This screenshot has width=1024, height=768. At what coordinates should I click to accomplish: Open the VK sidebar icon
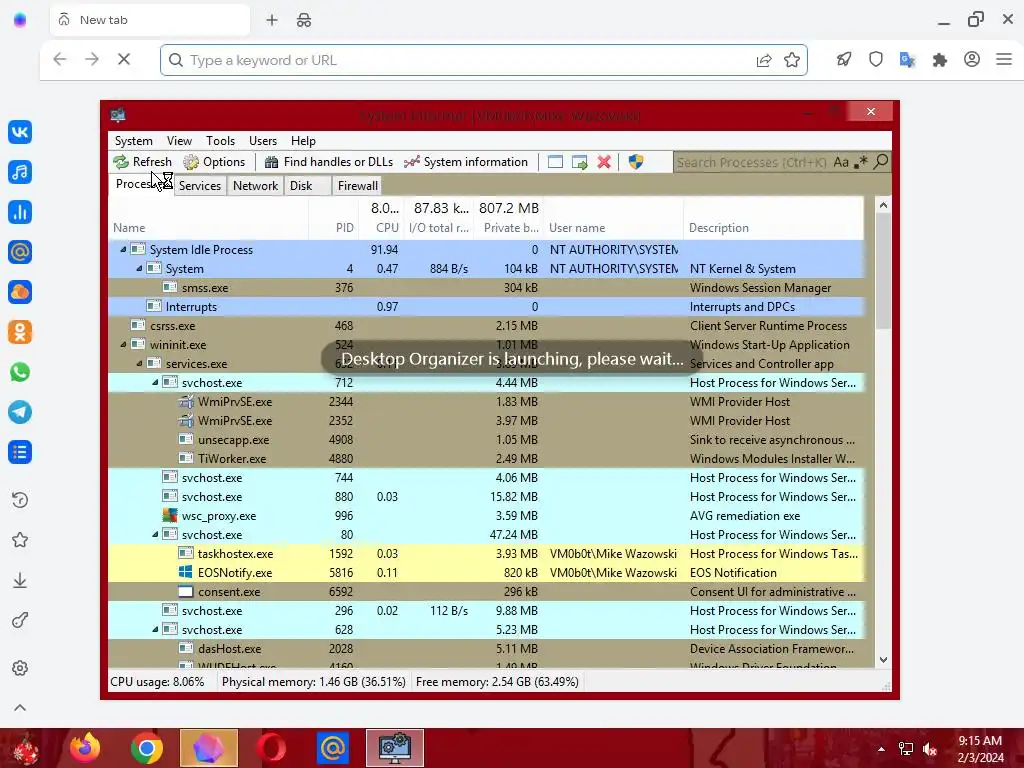tap(20, 132)
